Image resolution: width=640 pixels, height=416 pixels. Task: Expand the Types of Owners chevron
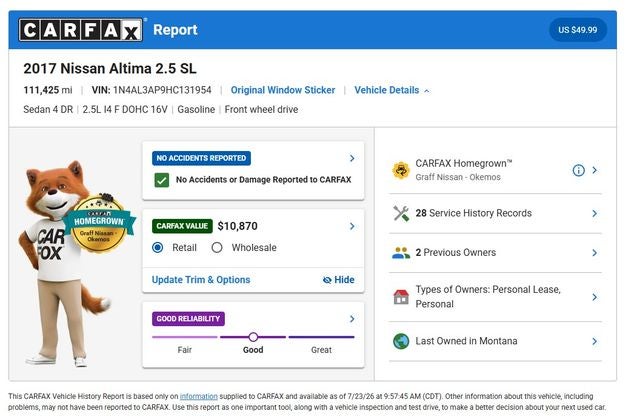595,297
